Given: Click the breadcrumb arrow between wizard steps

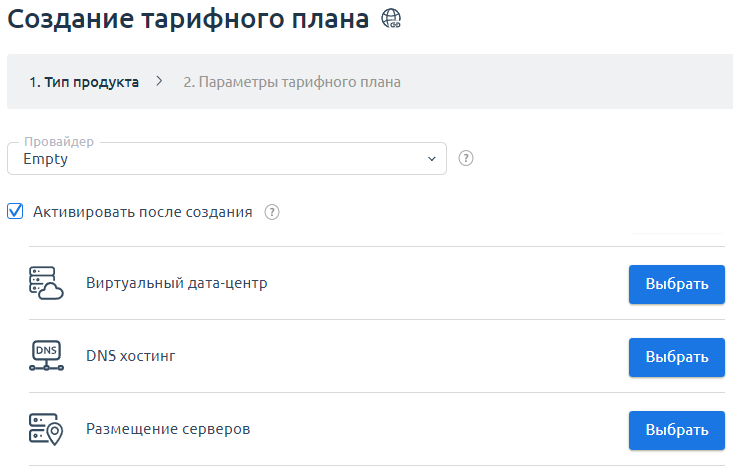Looking at the screenshot, I should click(160, 82).
